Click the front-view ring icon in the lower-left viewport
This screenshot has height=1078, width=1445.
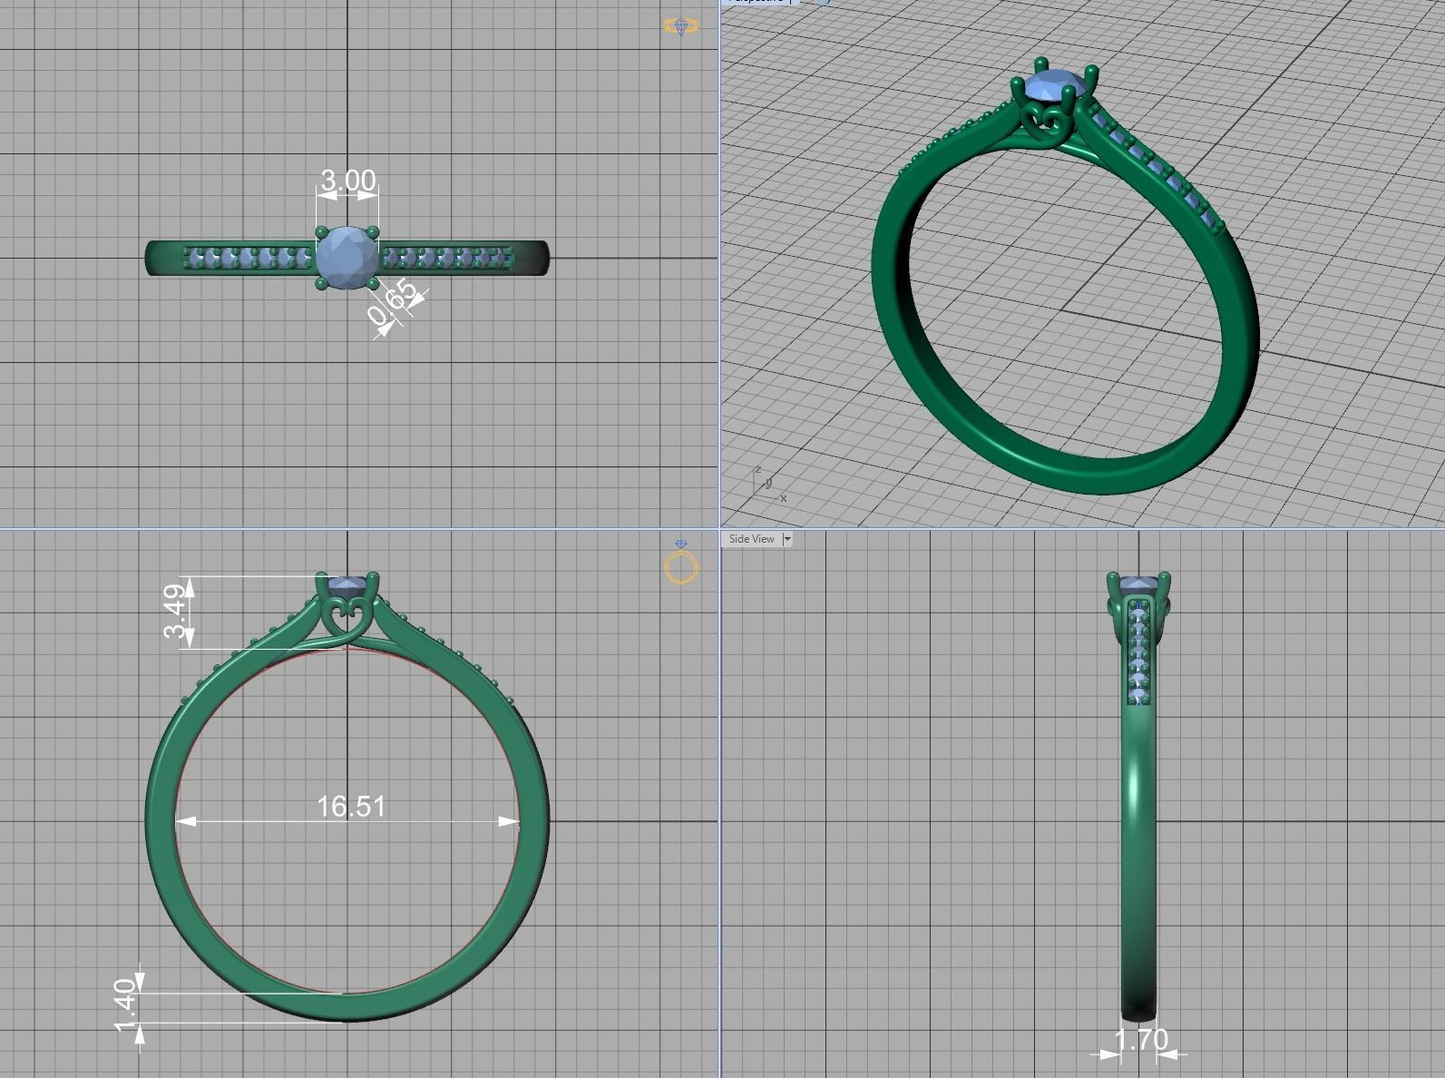point(681,565)
